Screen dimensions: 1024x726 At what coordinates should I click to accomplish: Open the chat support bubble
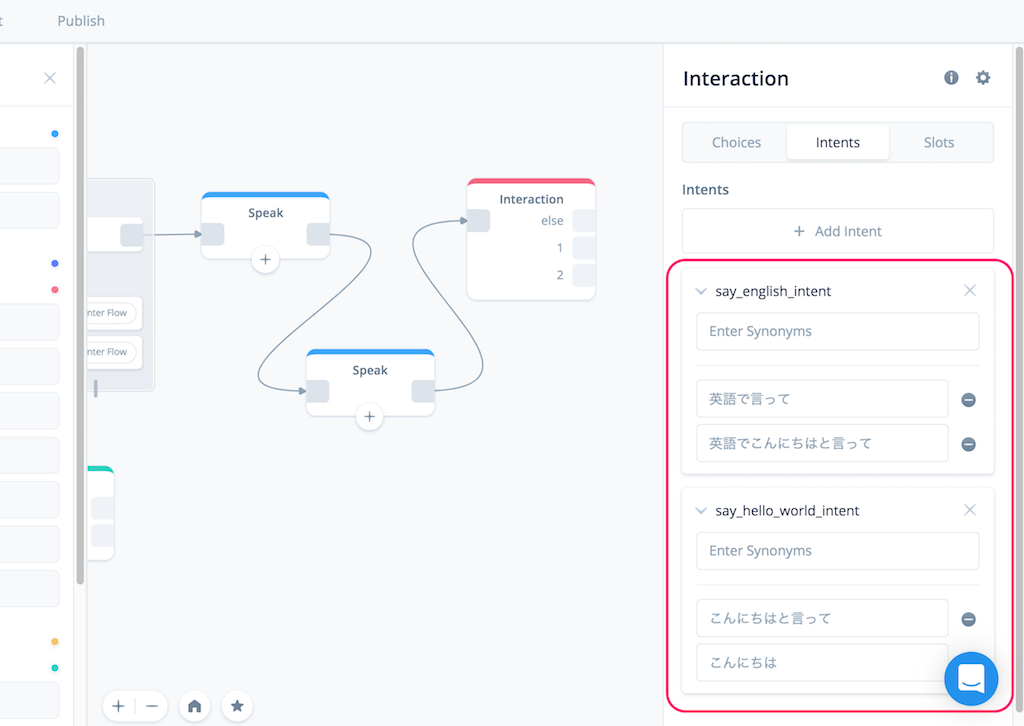coord(971,679)
